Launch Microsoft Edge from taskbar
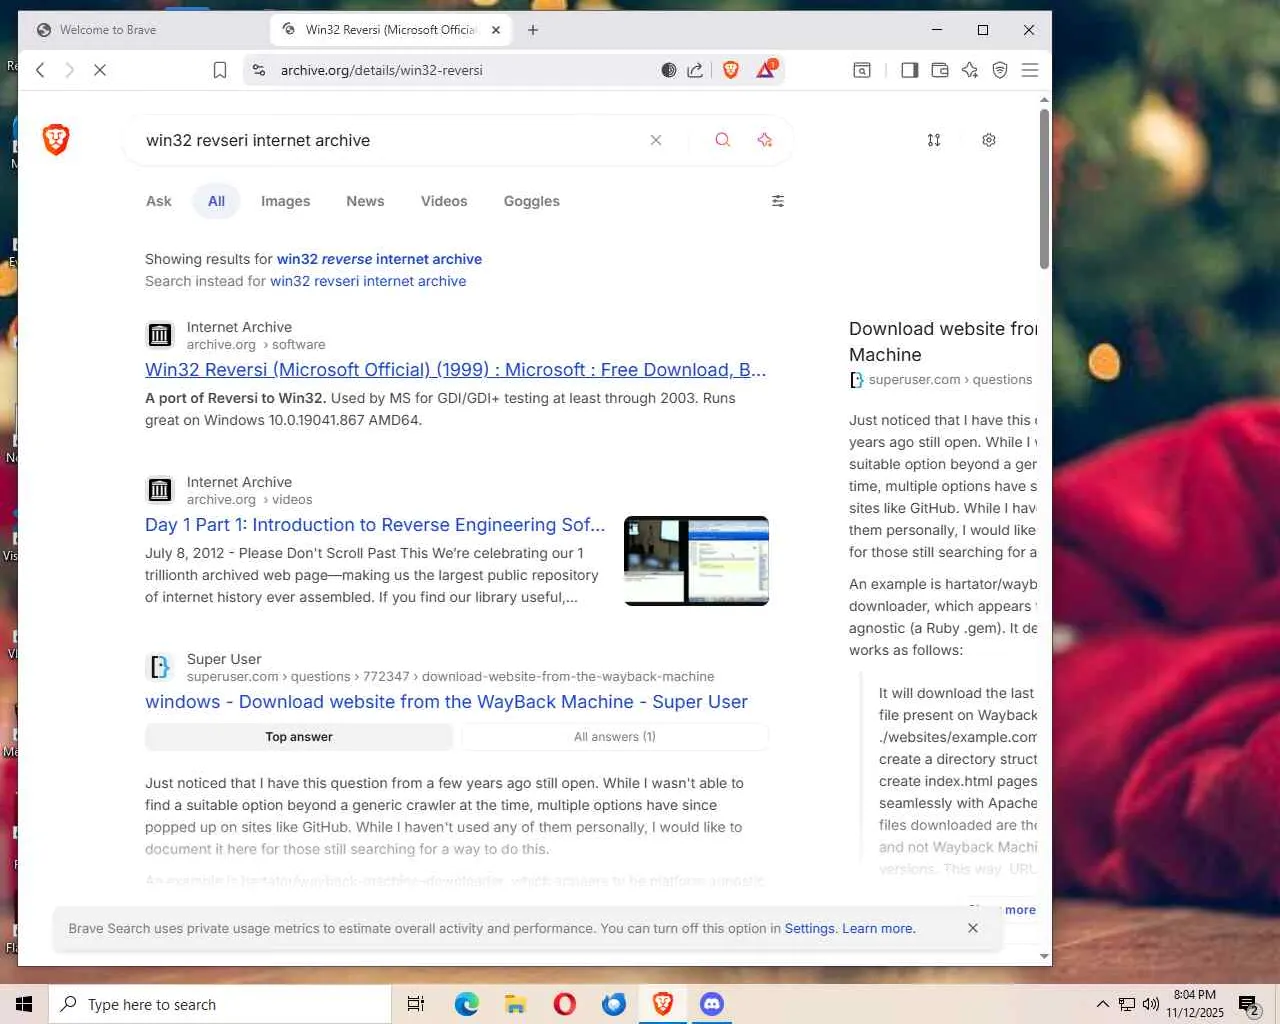The image size is (1280, 1024). [466, 1004]
